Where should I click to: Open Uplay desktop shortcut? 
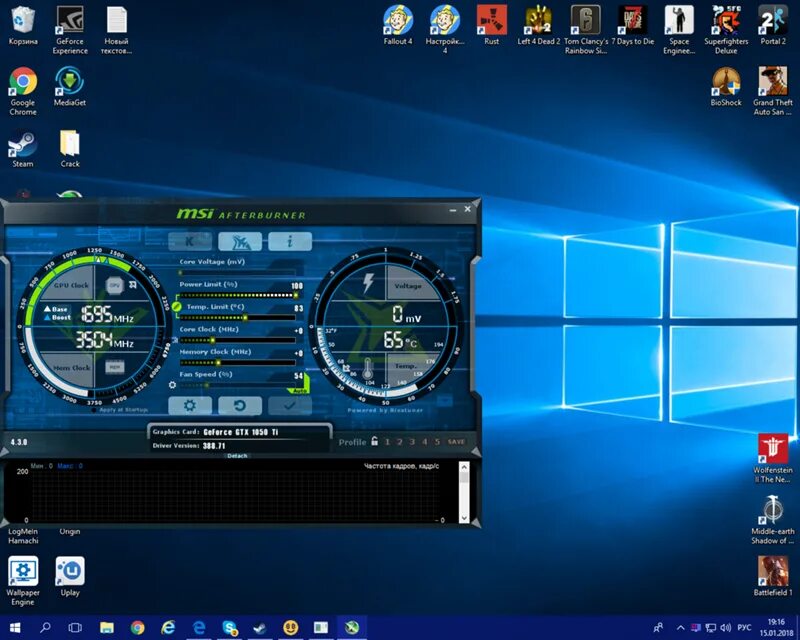[70, 577]
